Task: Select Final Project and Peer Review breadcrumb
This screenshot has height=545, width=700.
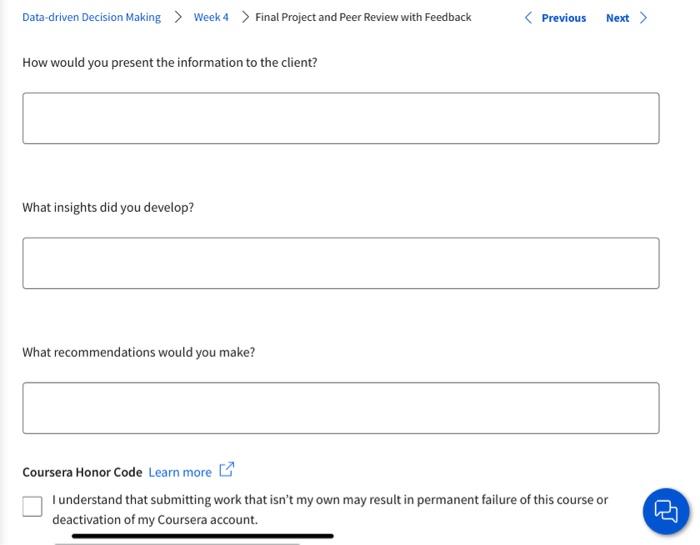Action: pos(363,17)
